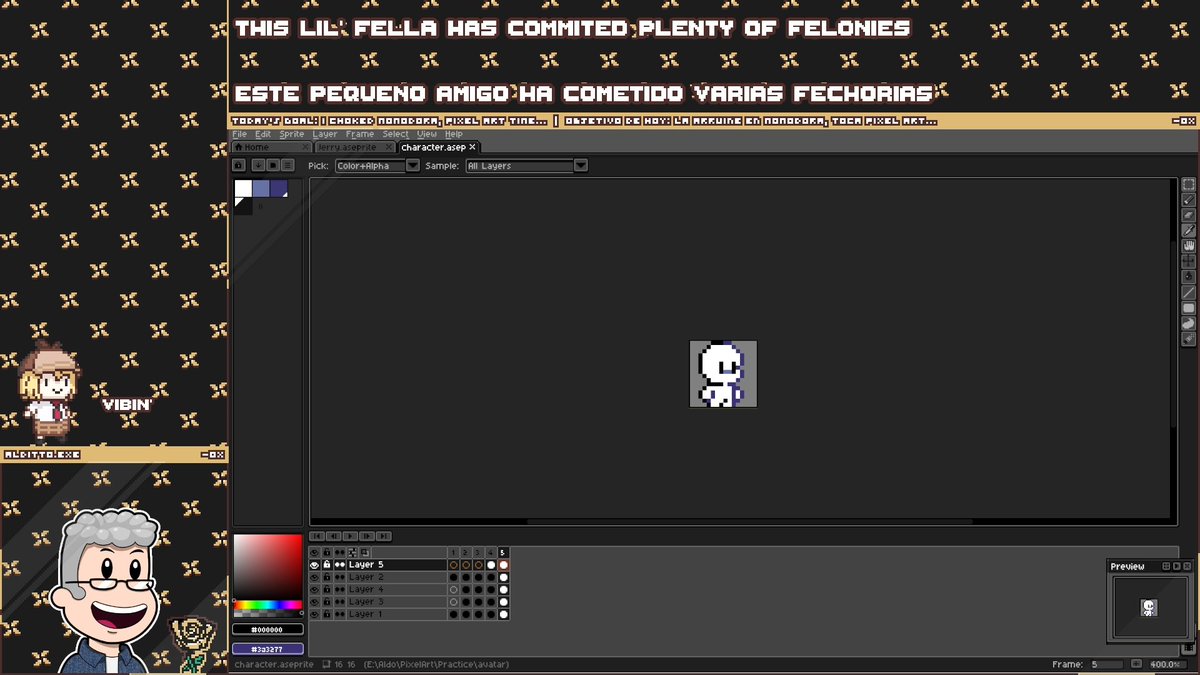Click the foreground color #000000 field
Screen dimensions: 1200x675
point(268,630)
